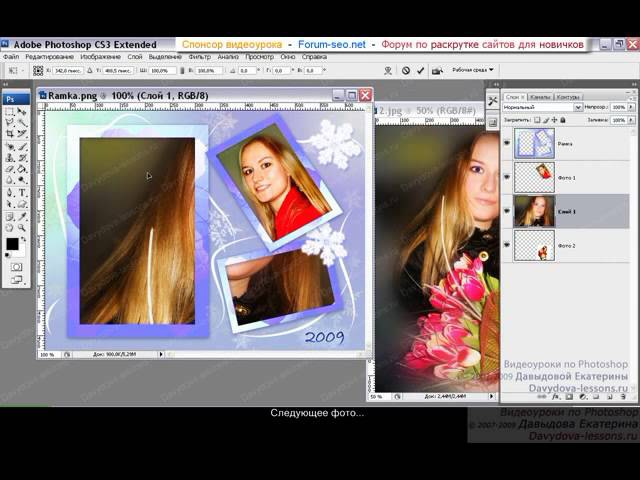Viewport: 640px width, 480px height.
Task: Hide the Рамка layer
Action: pyautogui.click(x=507, y=143)
